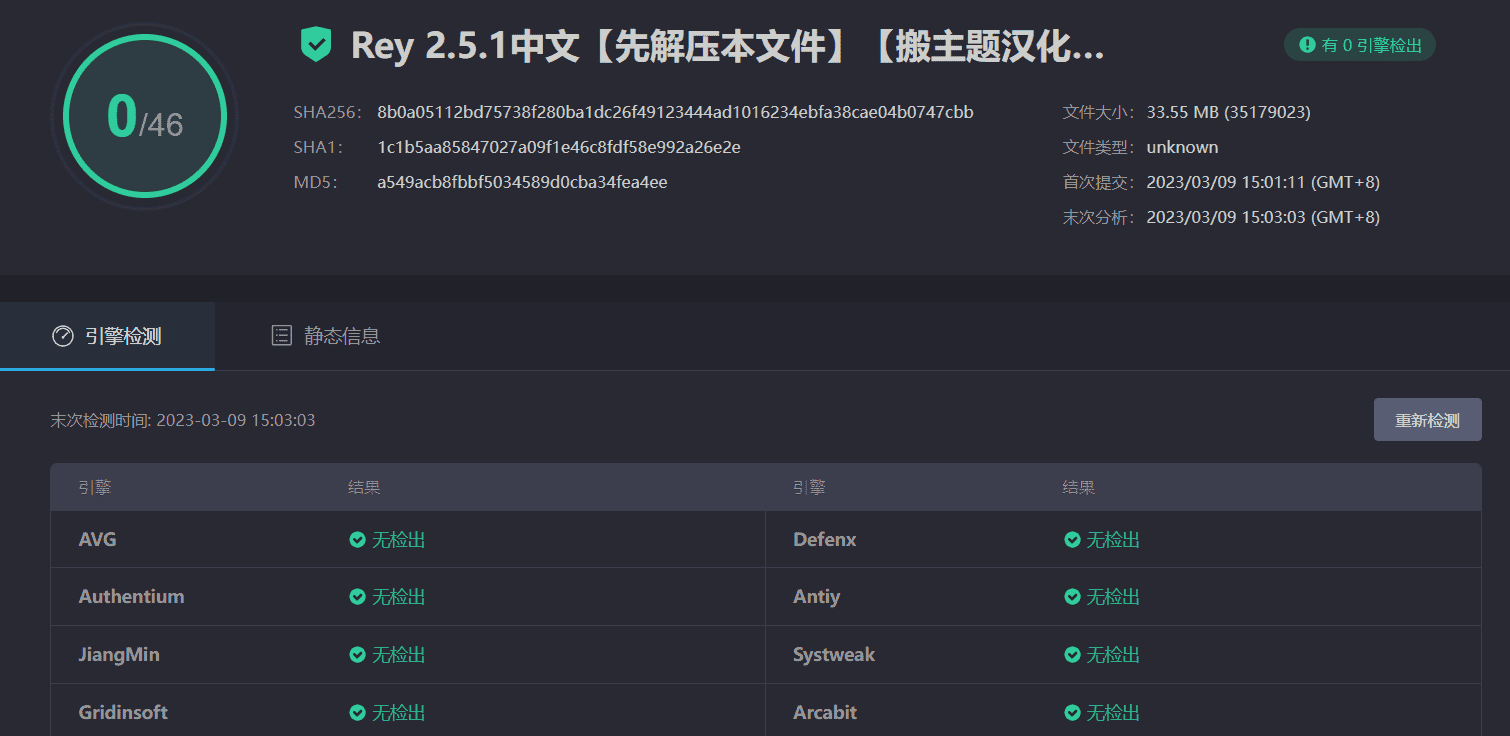Viewport: 1510px width, 736px height.
Task: Open the 引擎检测 tab
Action: tap(107, 336)
